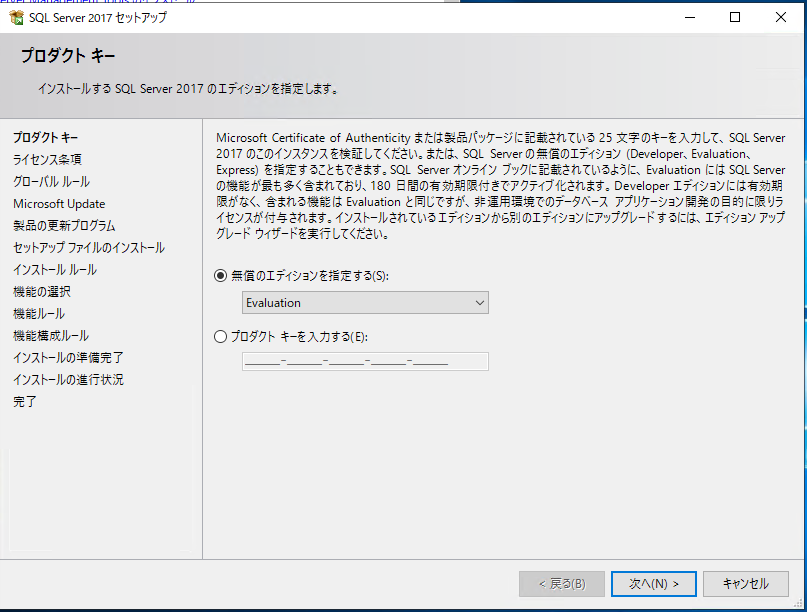Click the キャンセル button
807x612 pixels.
coord(746,584)
